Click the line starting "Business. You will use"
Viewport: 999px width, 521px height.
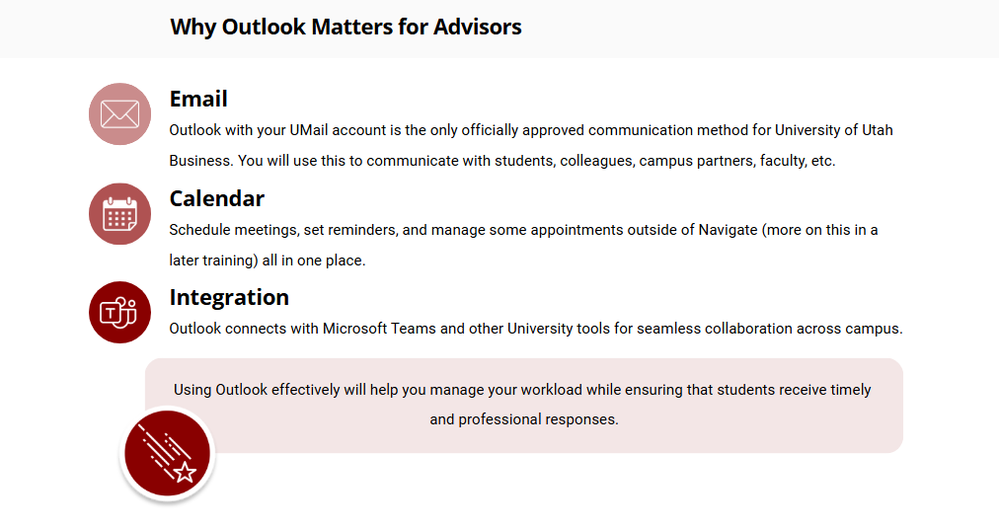click(x=502, y=161)
